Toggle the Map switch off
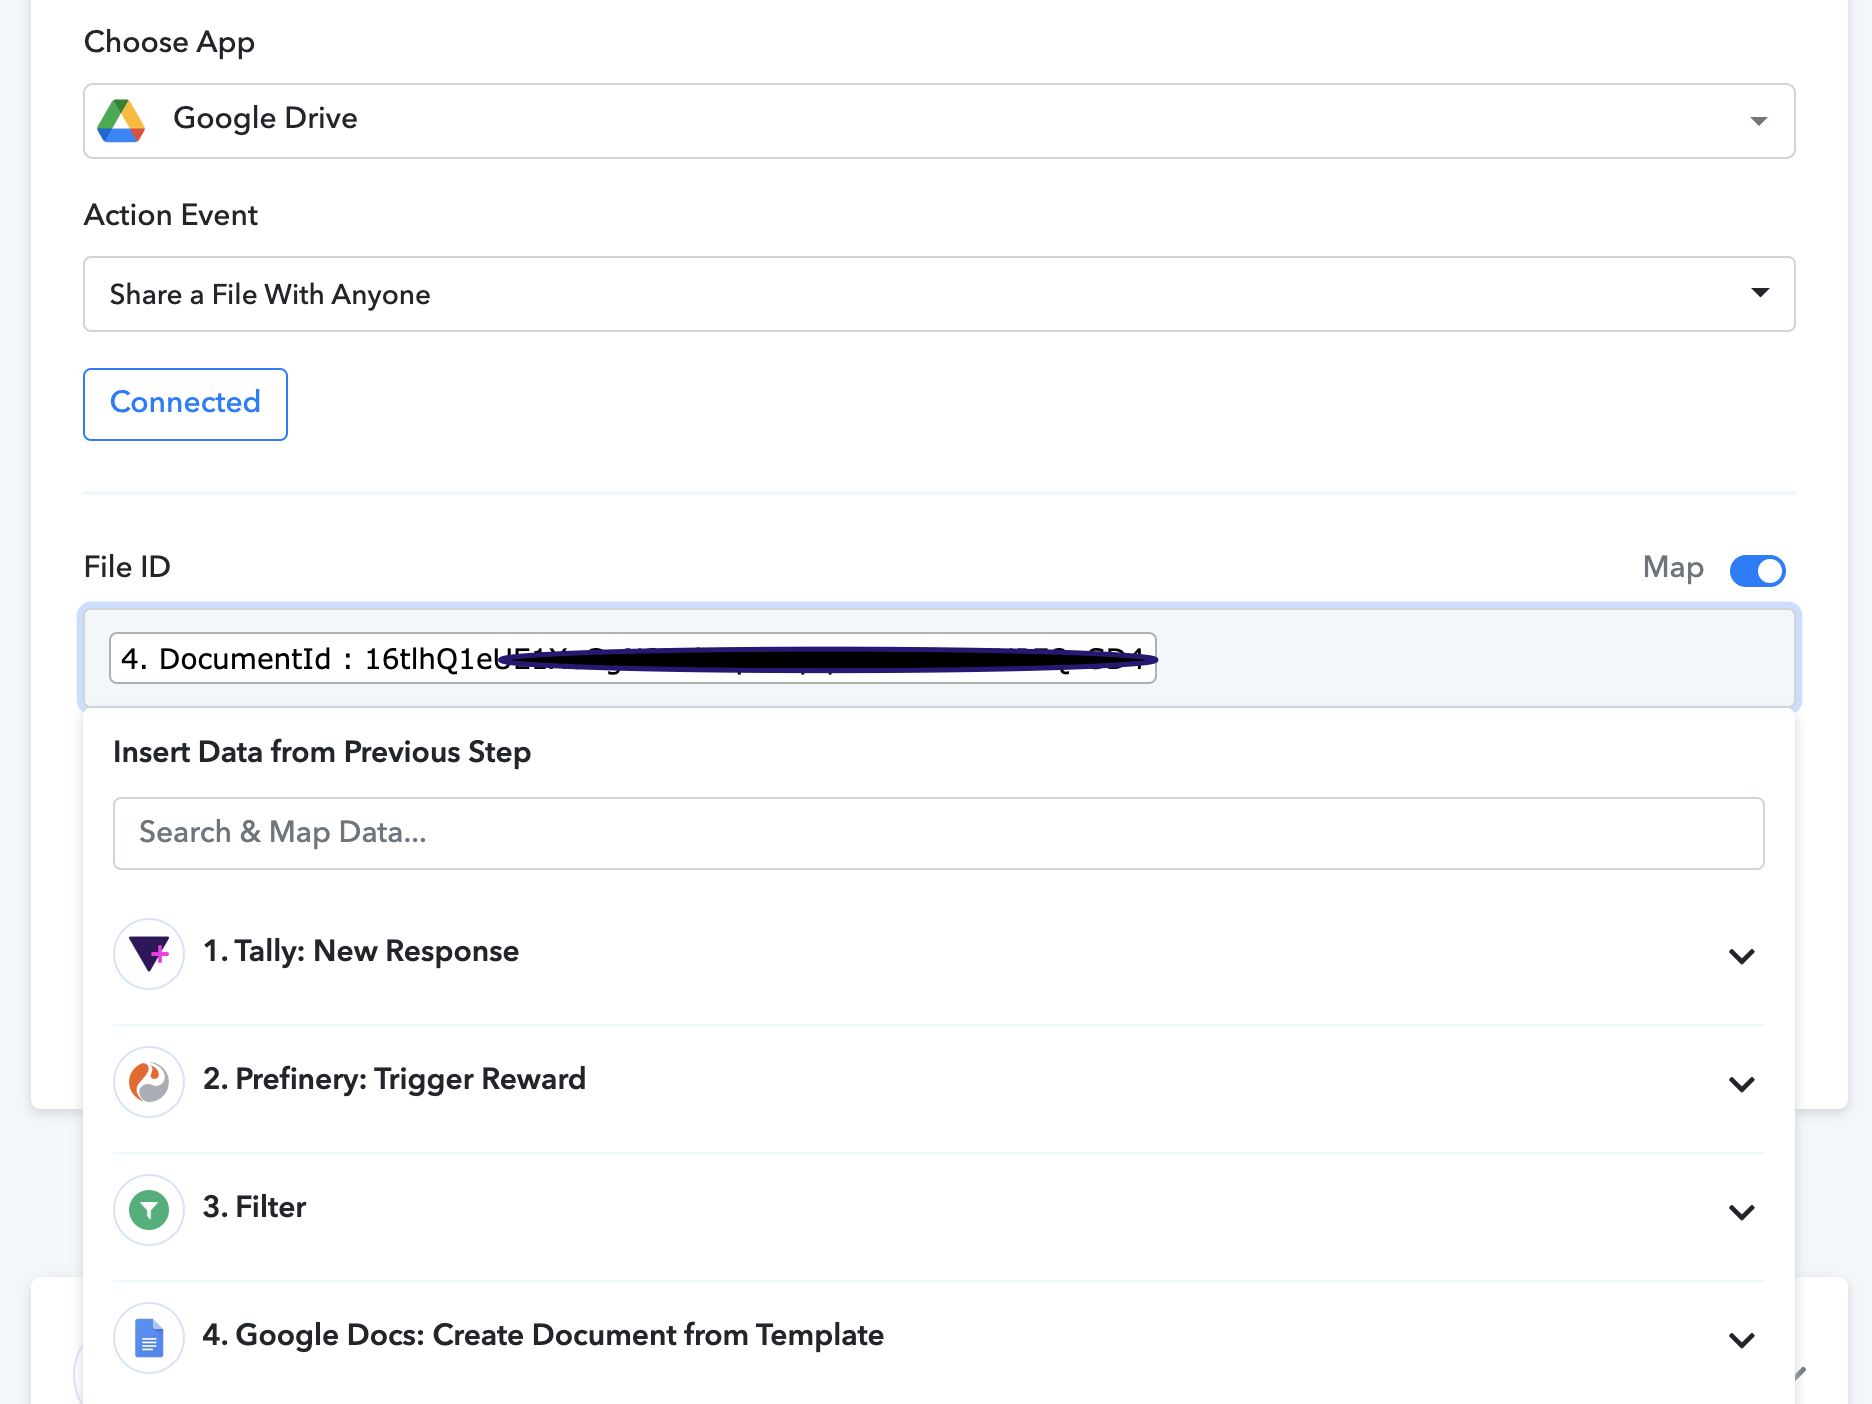The width and height of the screenshot is (1872, 1404). click(1757, 570)
